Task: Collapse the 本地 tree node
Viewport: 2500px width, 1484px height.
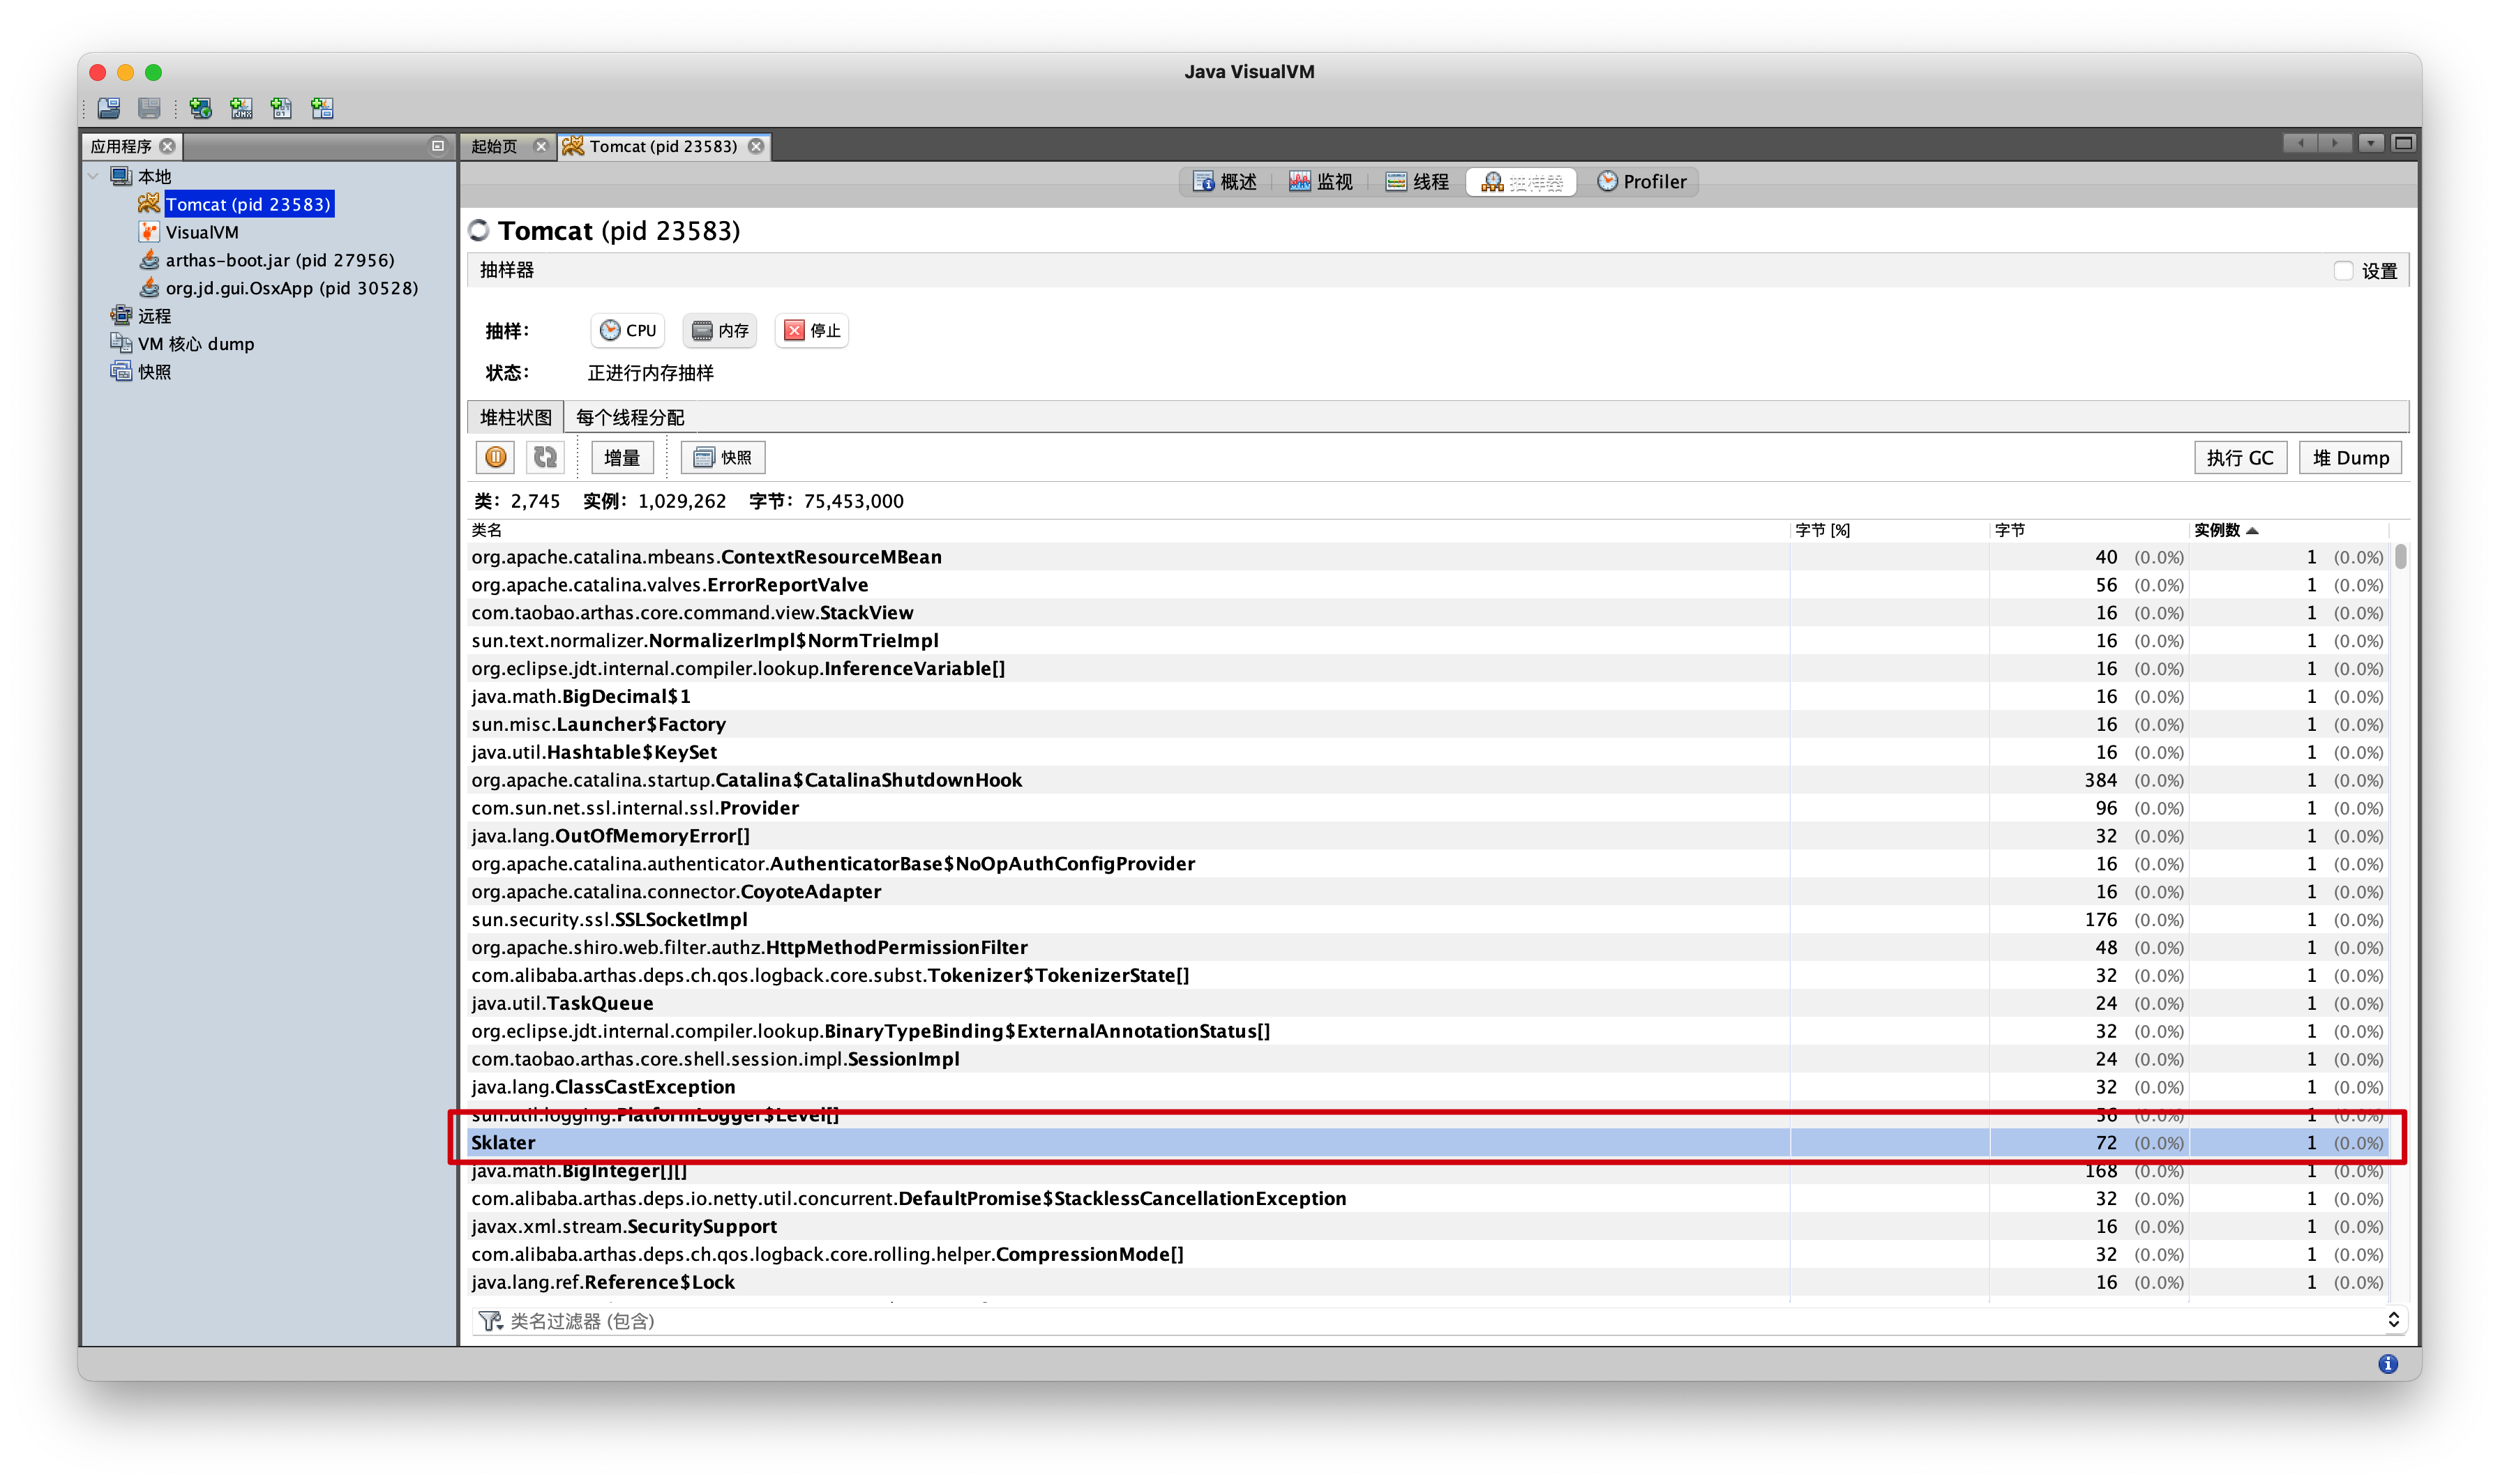Action: 94,176
